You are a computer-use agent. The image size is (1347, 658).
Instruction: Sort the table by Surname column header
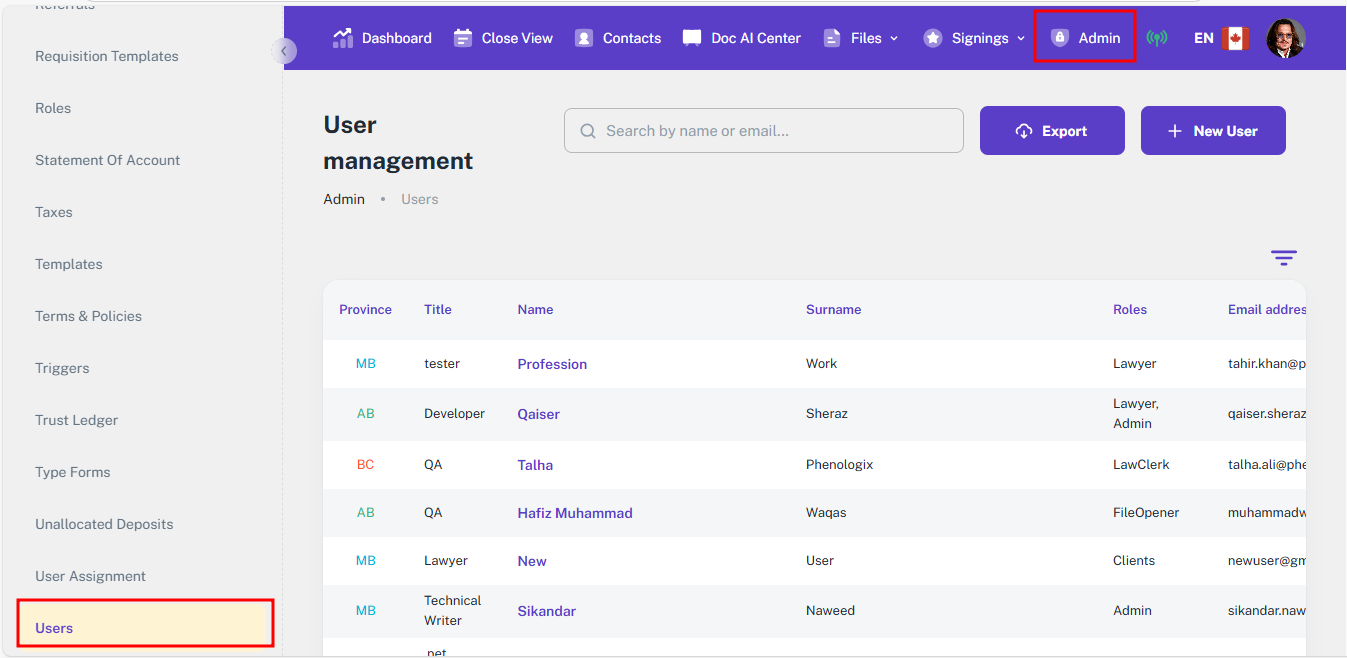(x=833, y=310)
